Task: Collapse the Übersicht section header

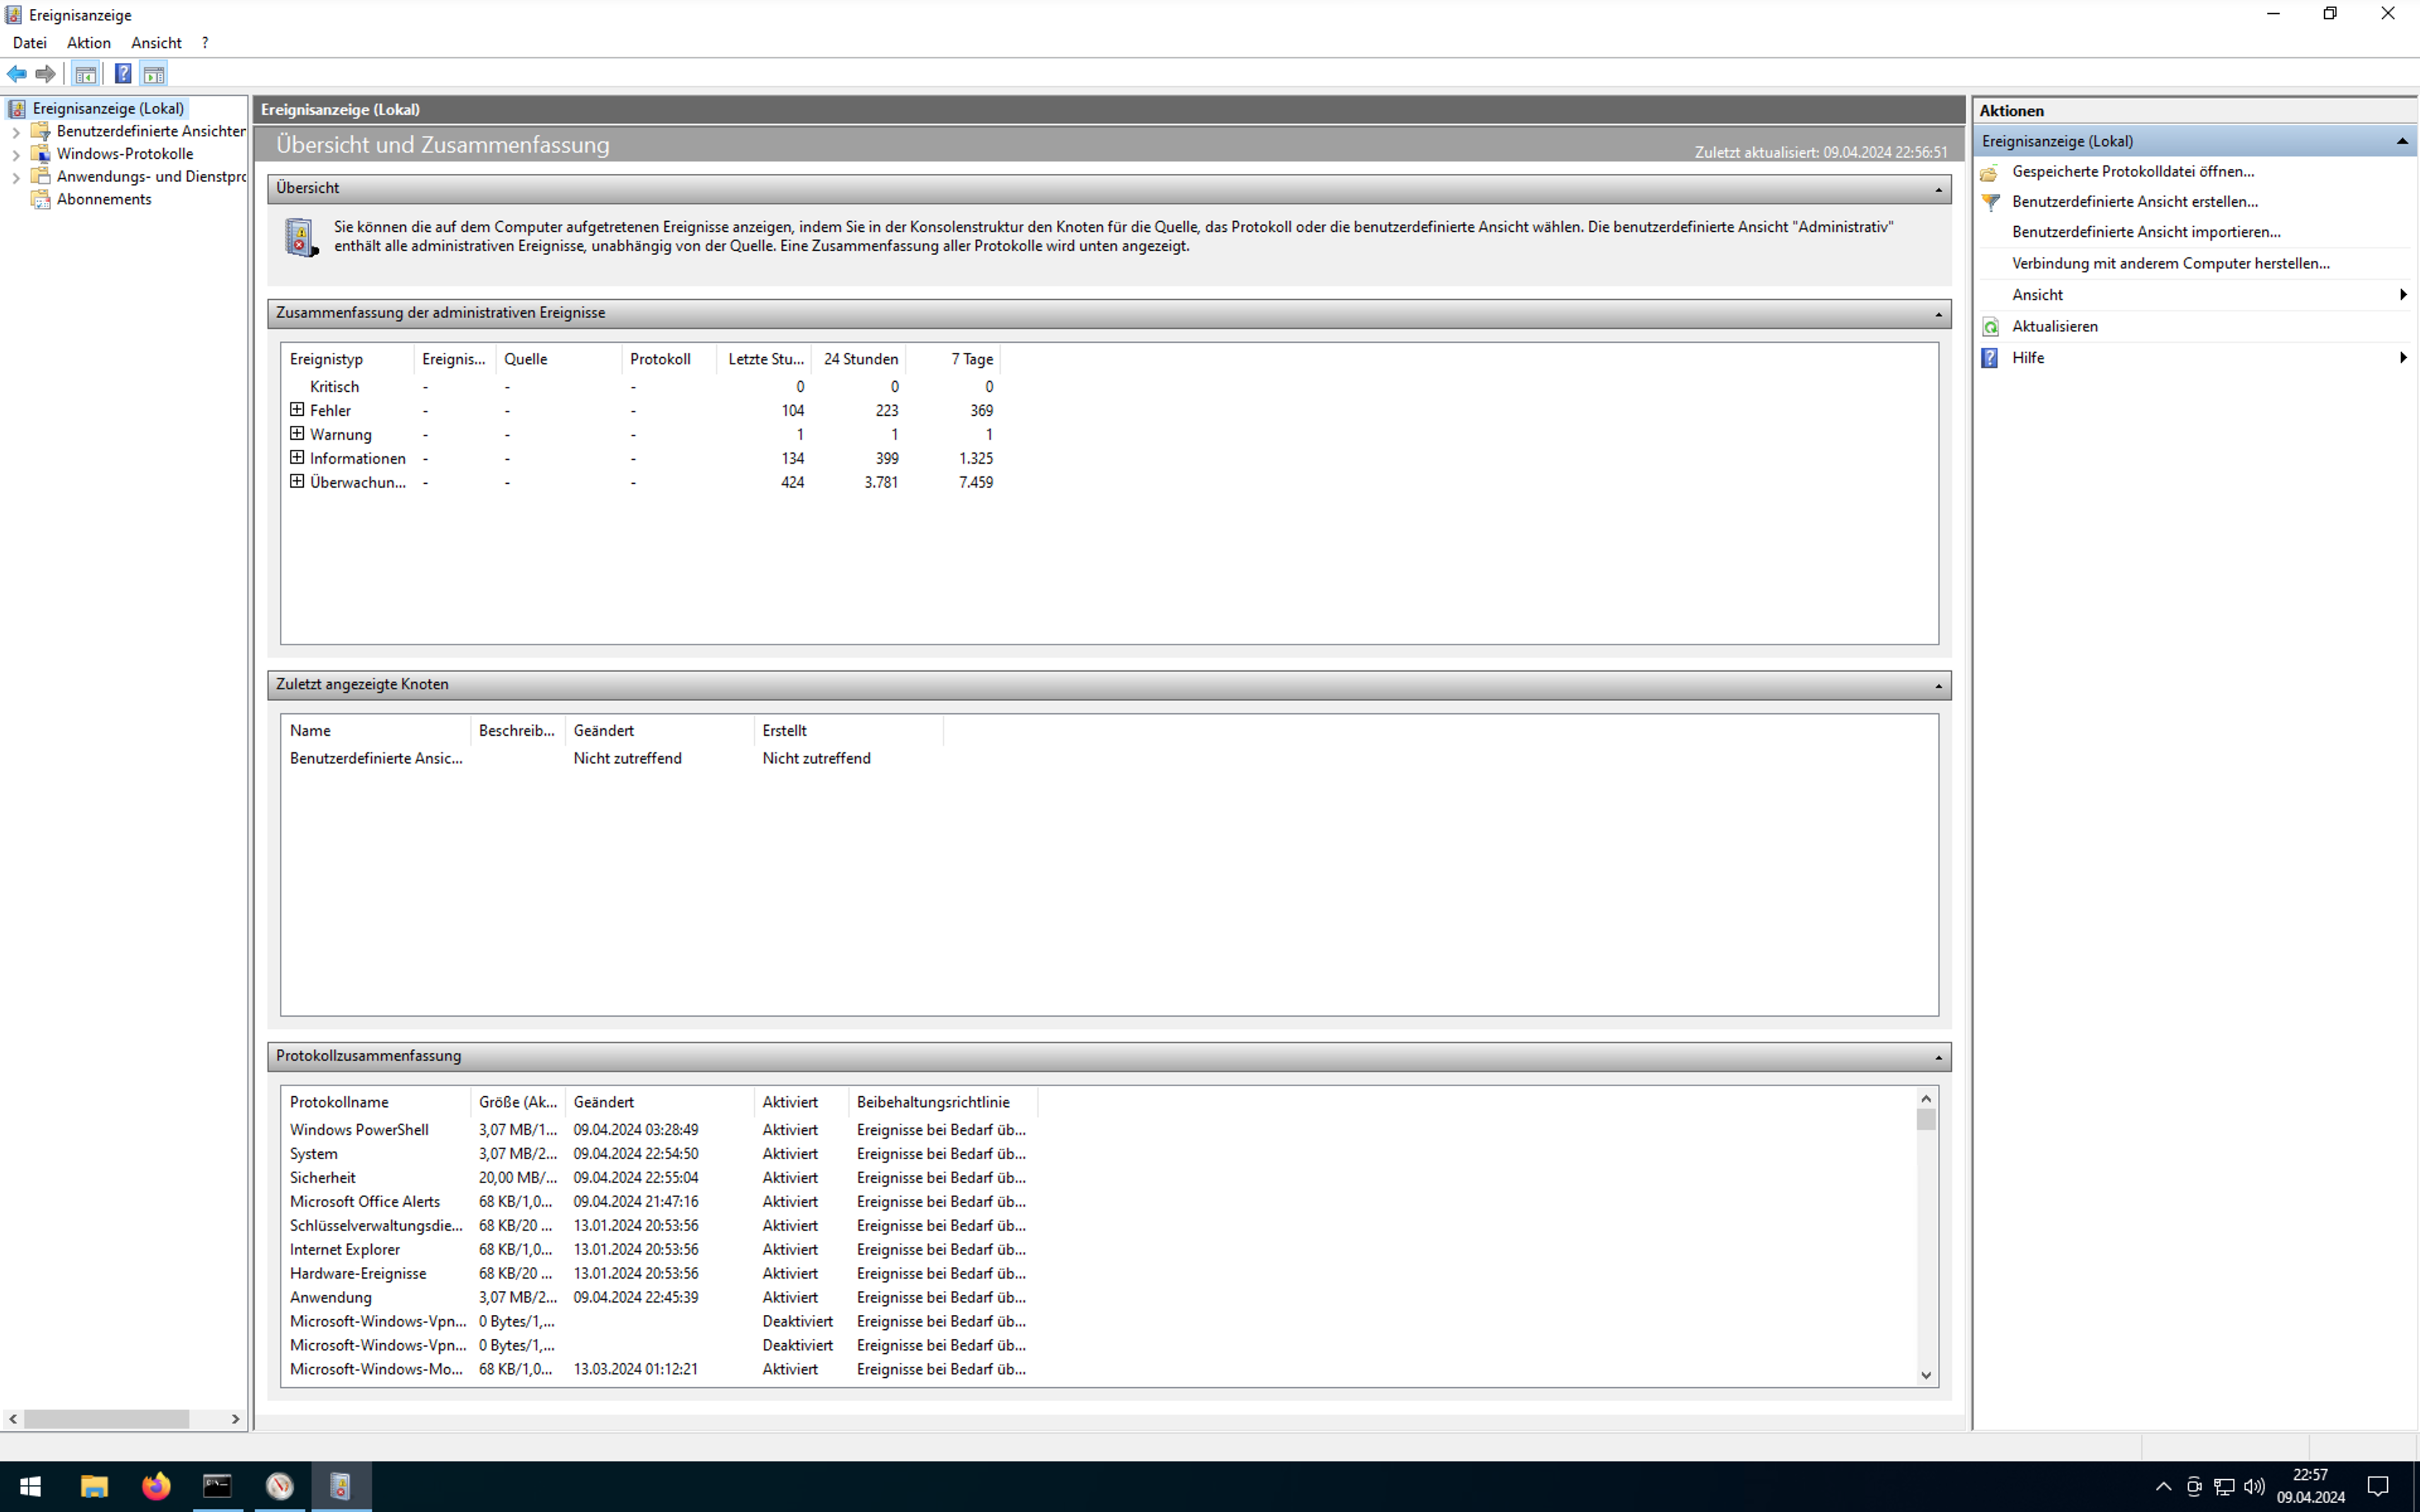Action: (x=1938, y=189)
